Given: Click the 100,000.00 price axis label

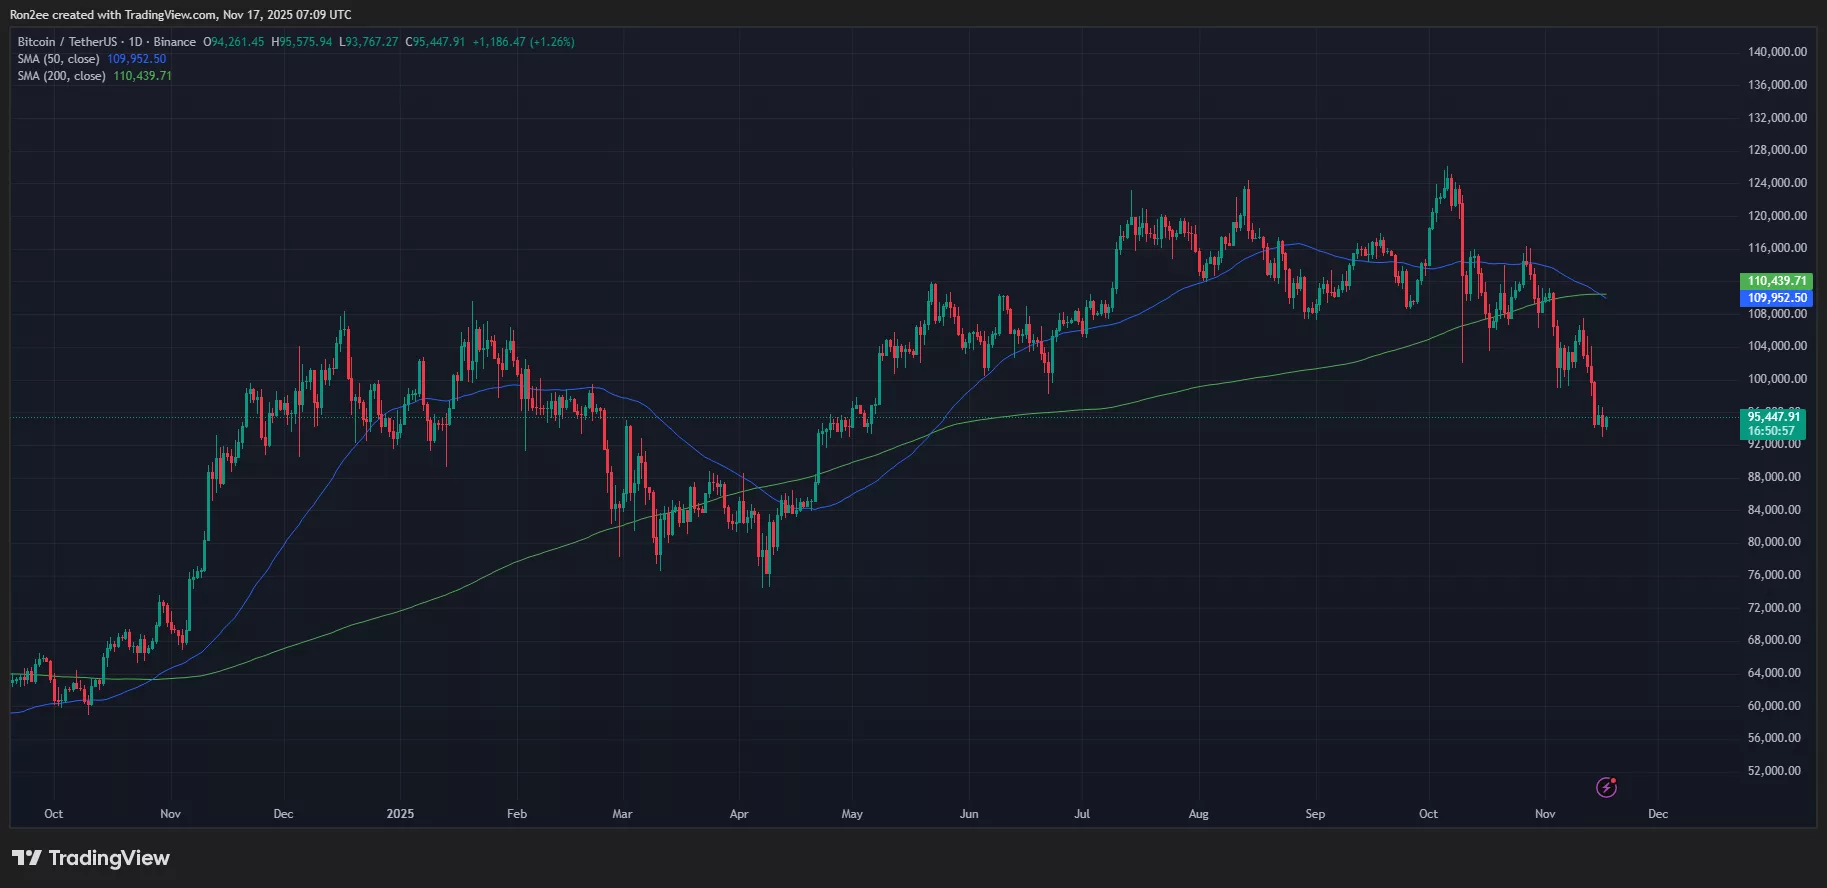Looking at the screenshot, I should coord(1776,379).
